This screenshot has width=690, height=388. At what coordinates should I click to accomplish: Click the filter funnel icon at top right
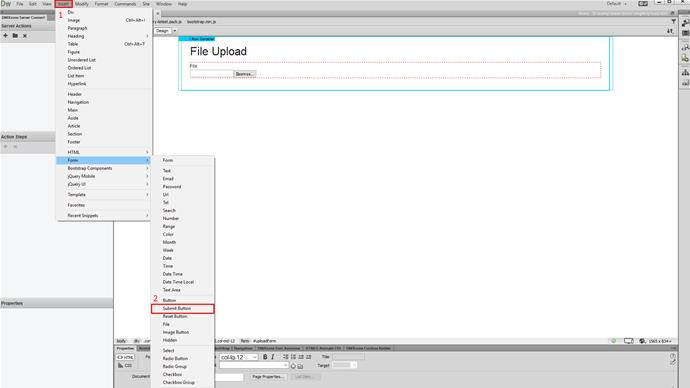673,21
